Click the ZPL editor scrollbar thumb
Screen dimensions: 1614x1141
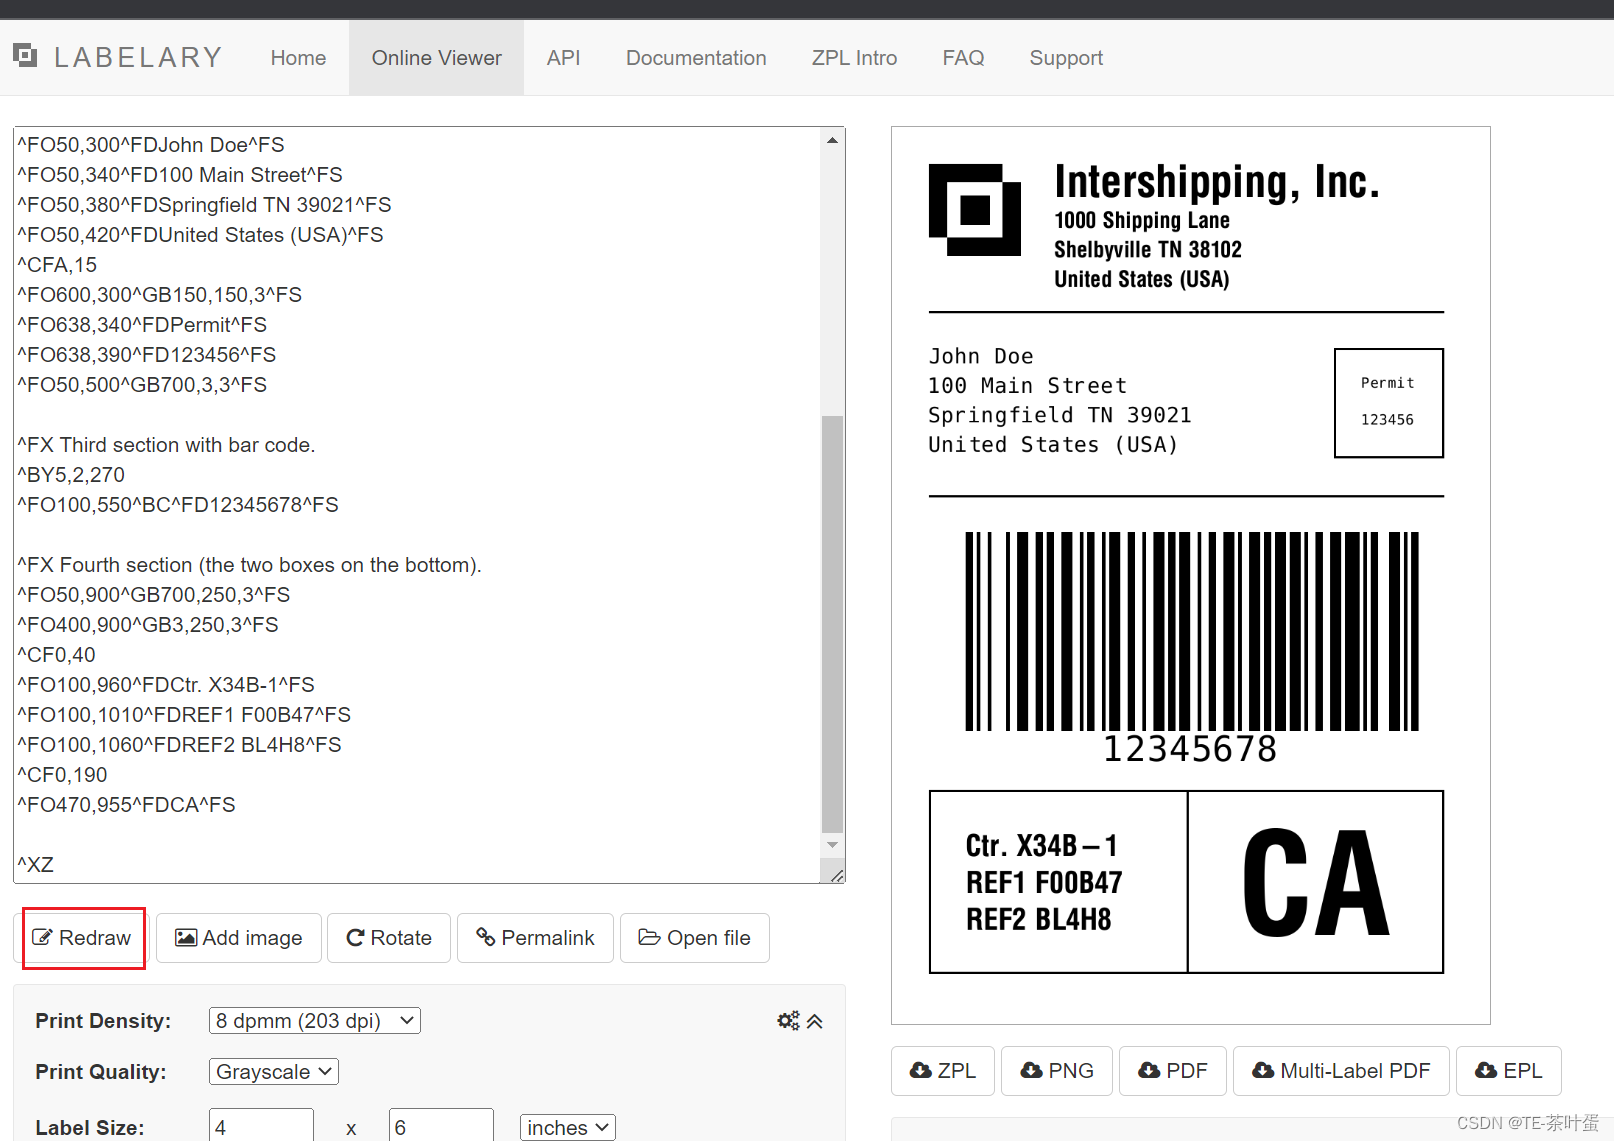point(832,623)
